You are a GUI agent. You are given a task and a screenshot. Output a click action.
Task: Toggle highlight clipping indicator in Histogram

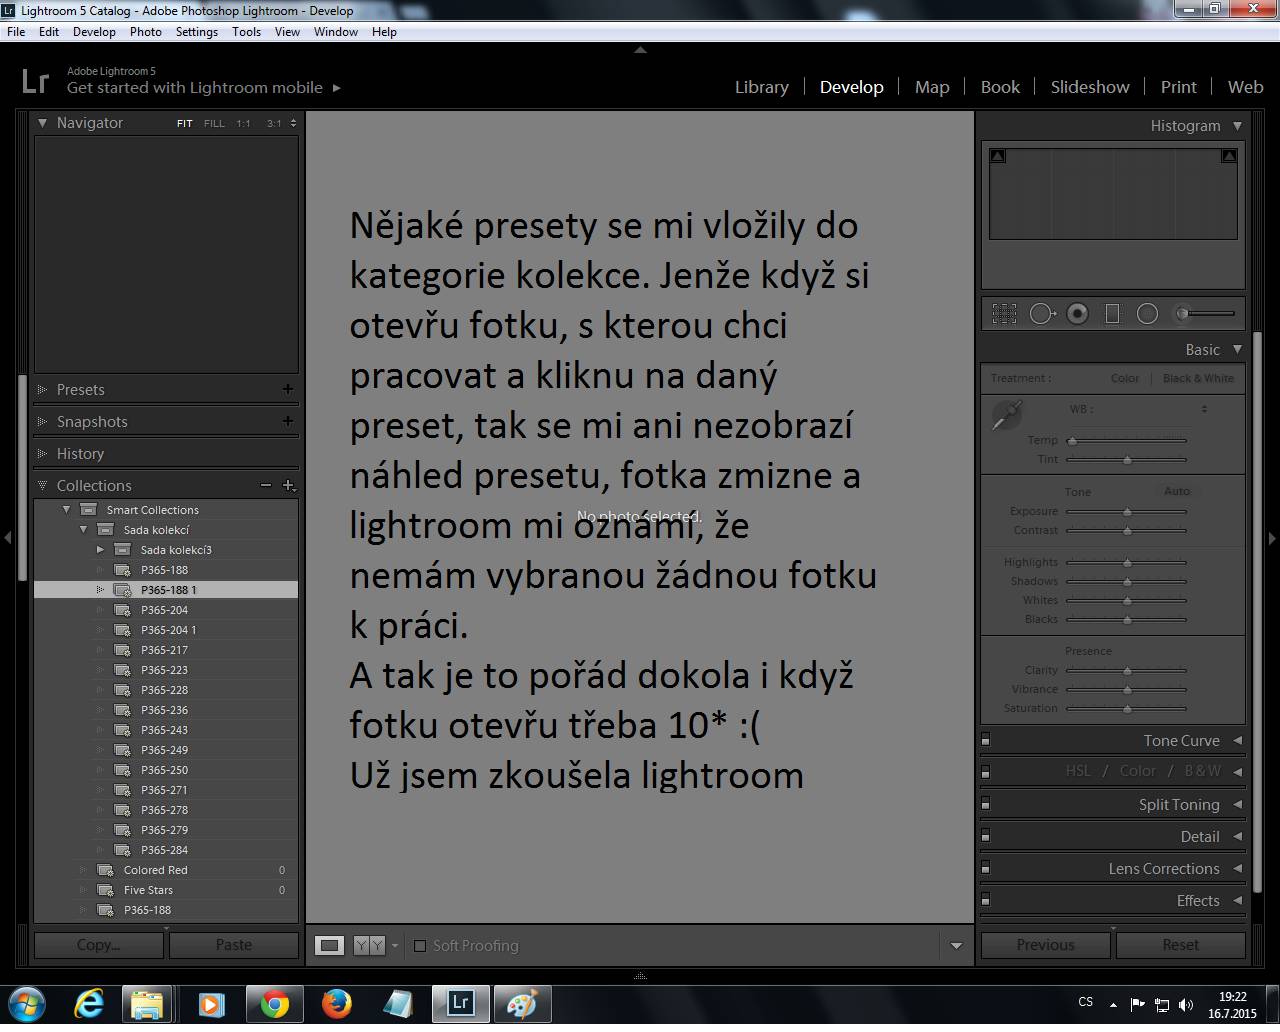(x=1229, y=156)
